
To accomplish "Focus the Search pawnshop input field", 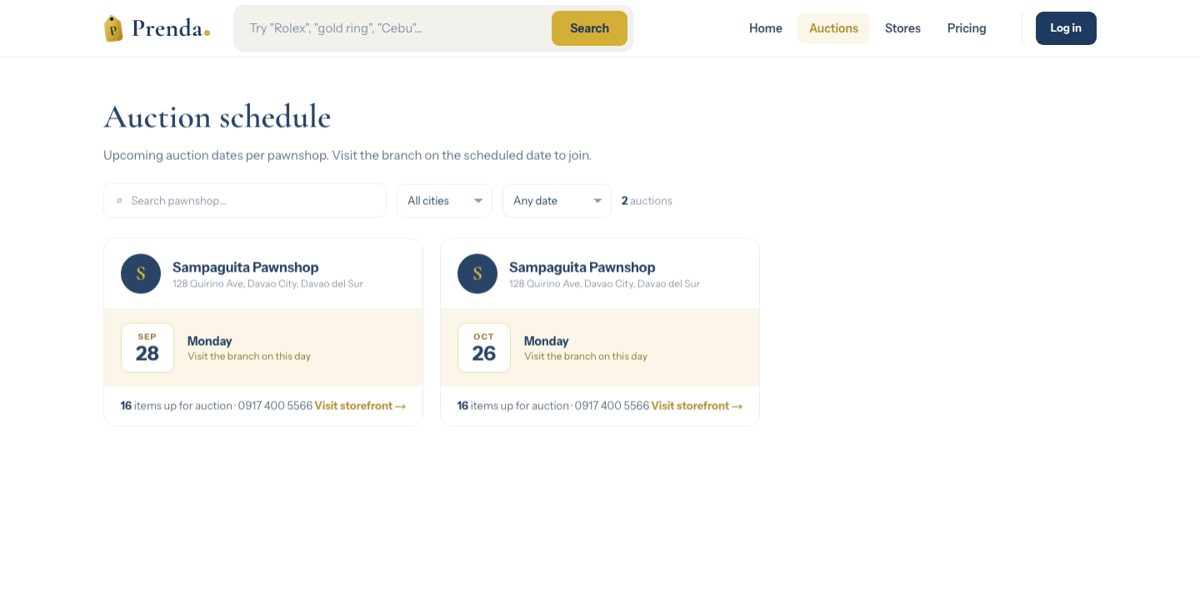I will pos(245,201).
